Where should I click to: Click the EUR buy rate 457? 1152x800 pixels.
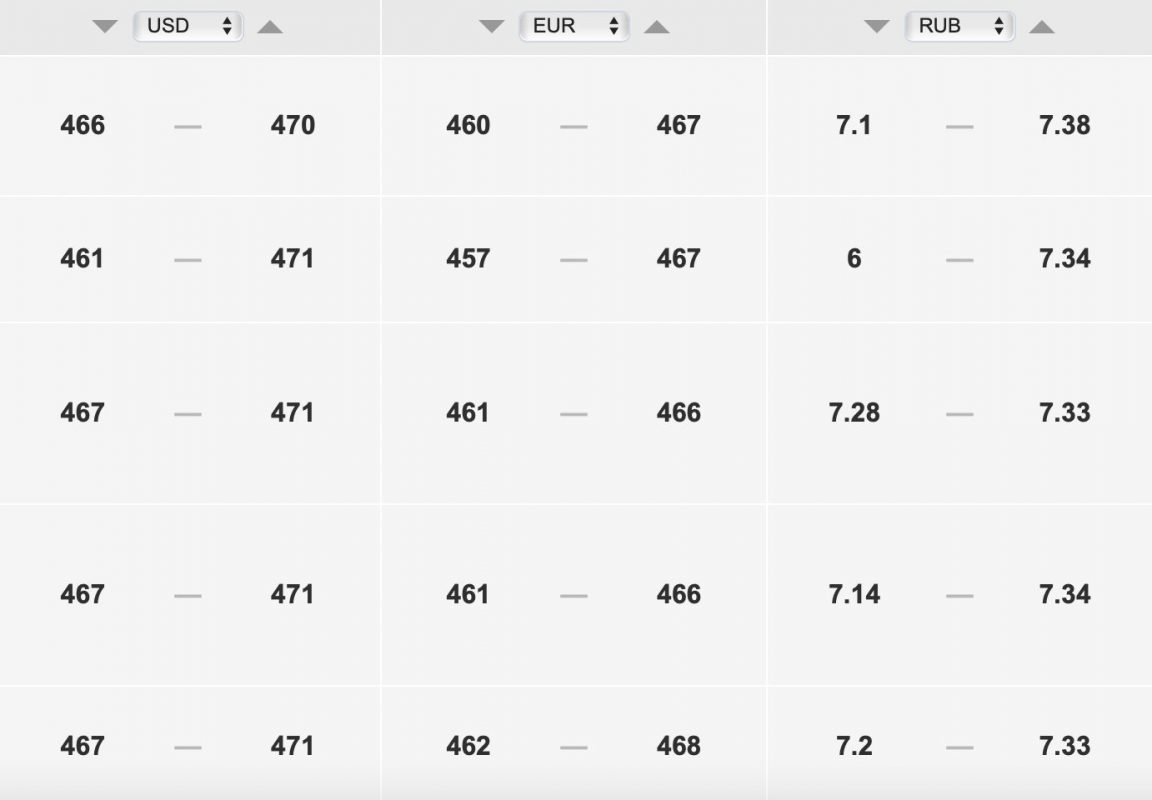coord(468,259)
